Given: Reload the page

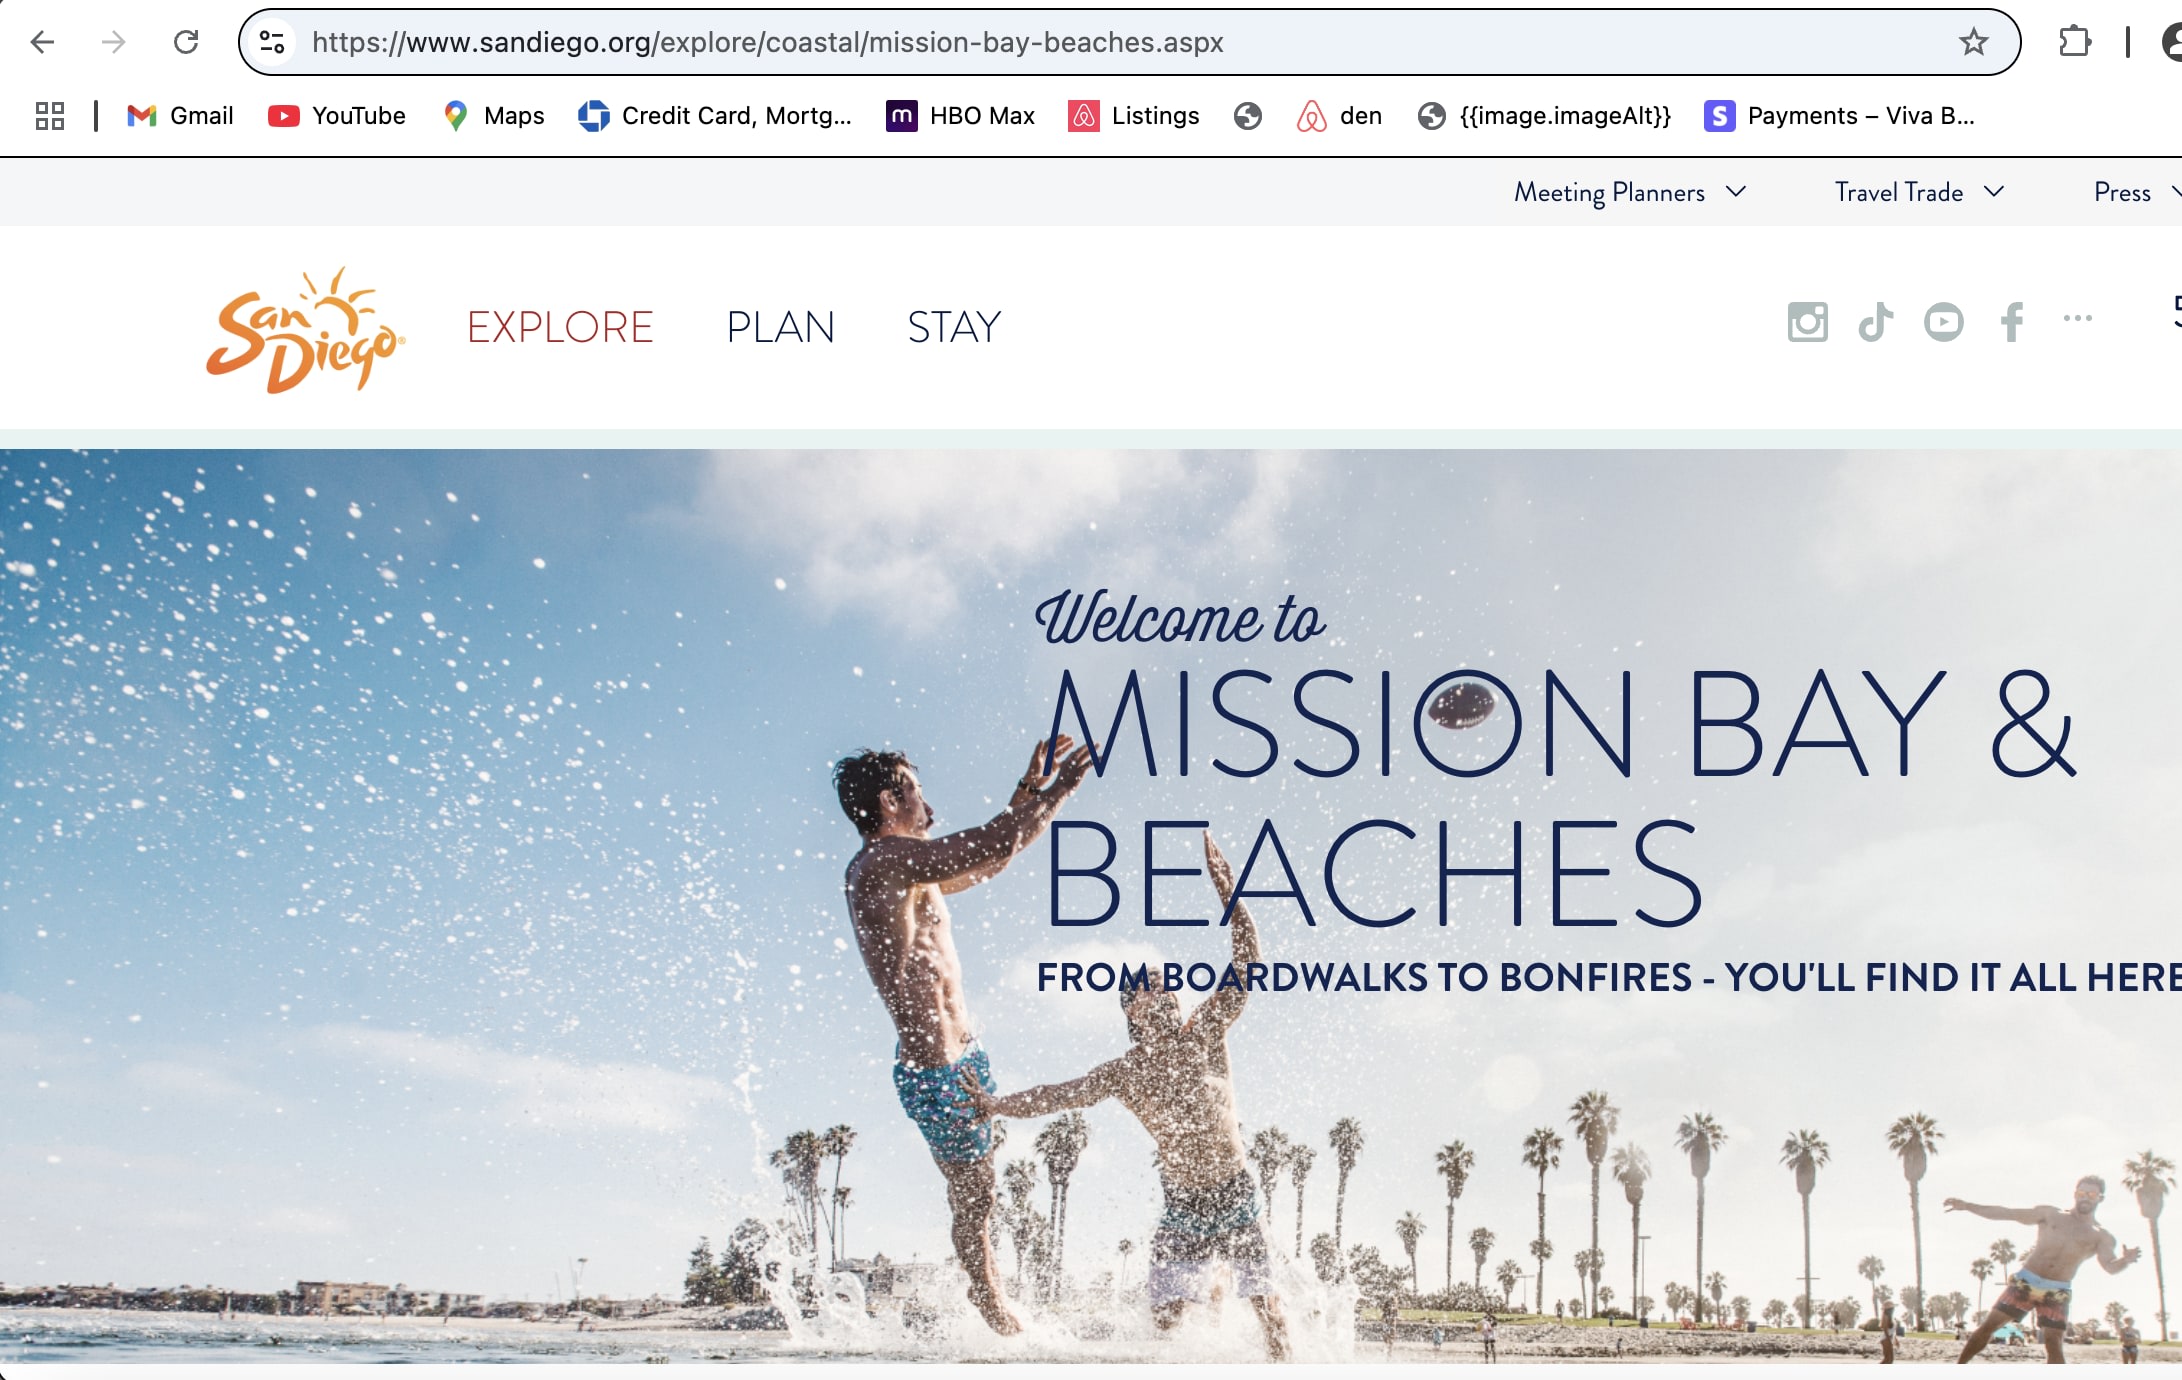Looking at the screenshot, I should (186, 42).
